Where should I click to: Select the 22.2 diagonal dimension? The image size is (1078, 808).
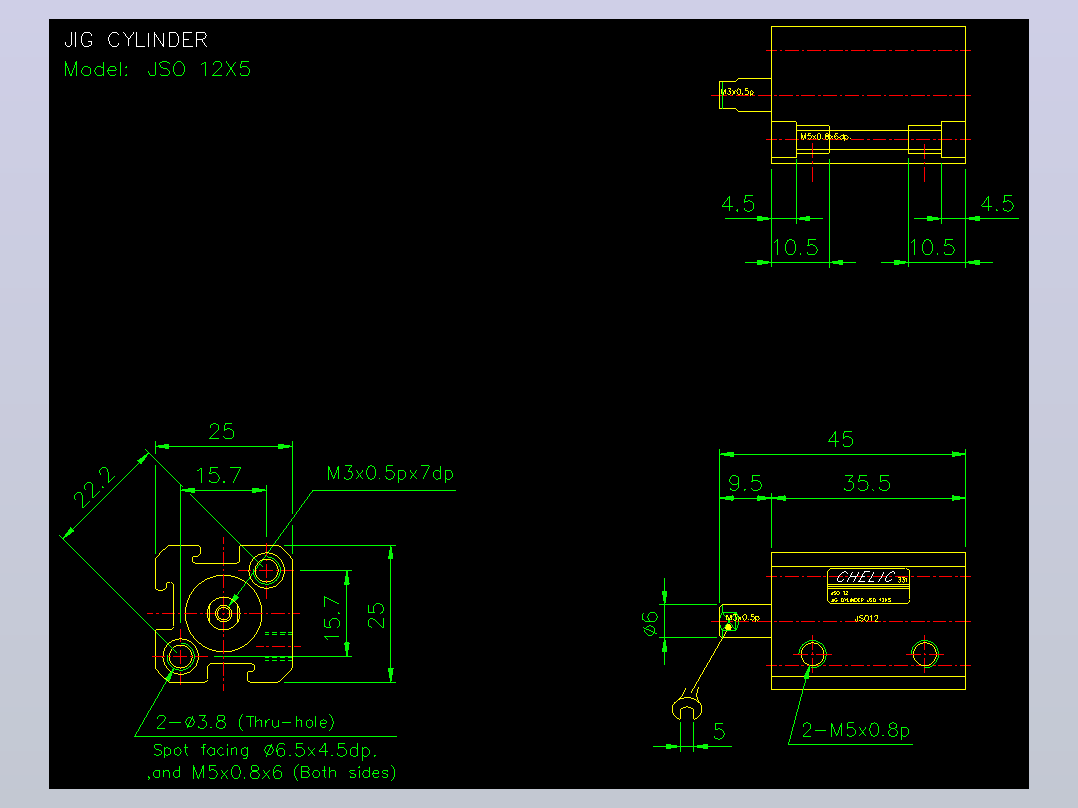click(94, 486)
